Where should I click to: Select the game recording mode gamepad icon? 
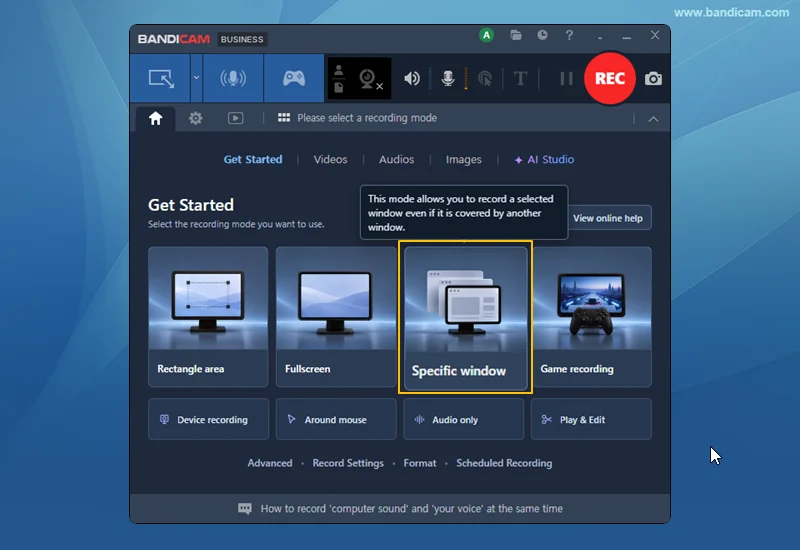294,79
